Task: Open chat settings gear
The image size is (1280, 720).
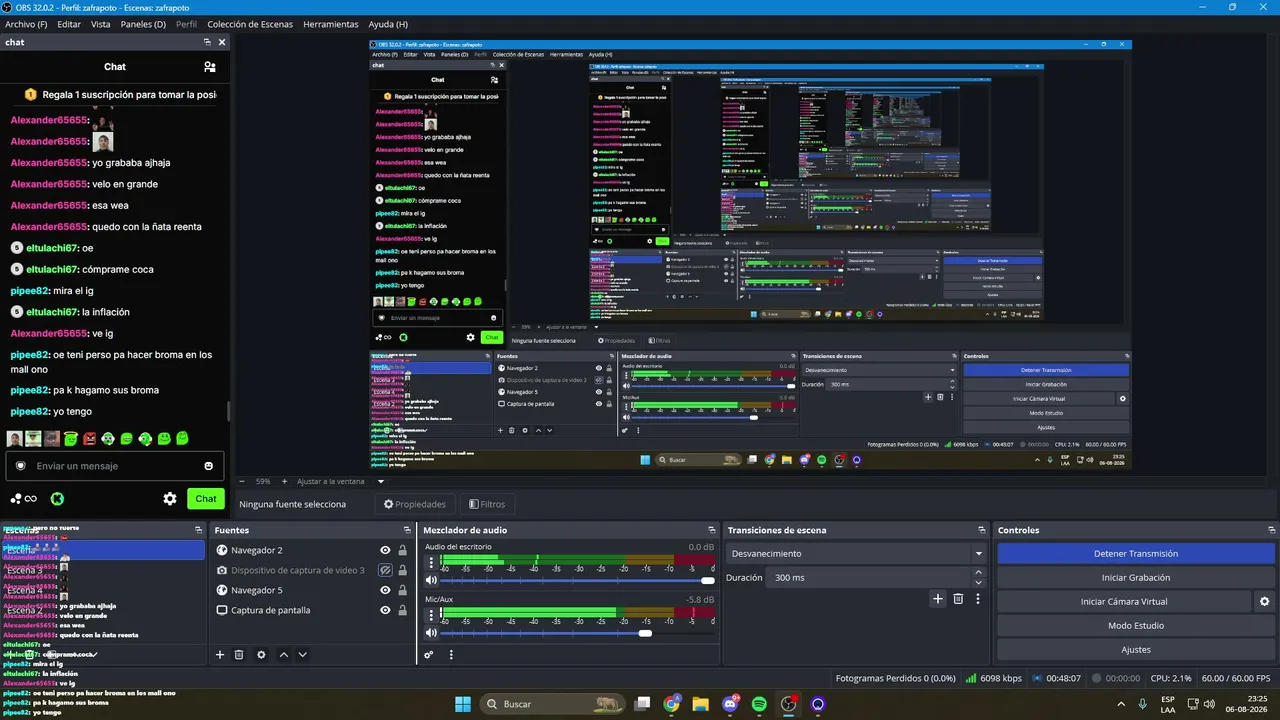Action: pos(170,499)
